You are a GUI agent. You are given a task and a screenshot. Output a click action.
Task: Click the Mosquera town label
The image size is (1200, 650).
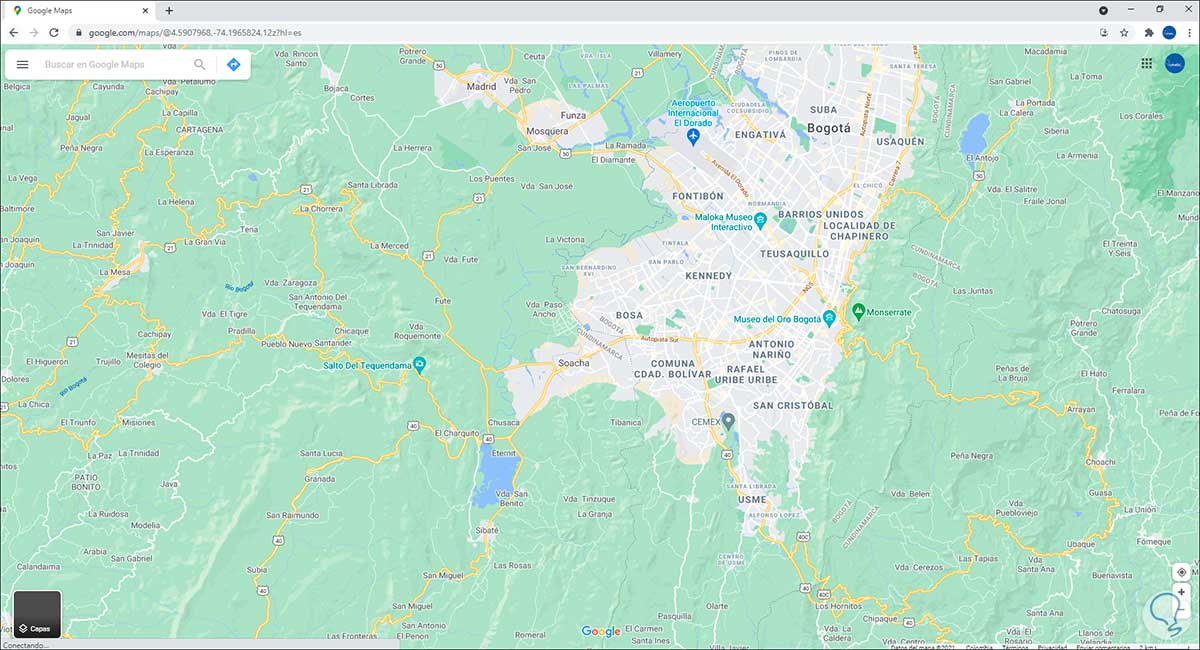(x=547, y=131)
